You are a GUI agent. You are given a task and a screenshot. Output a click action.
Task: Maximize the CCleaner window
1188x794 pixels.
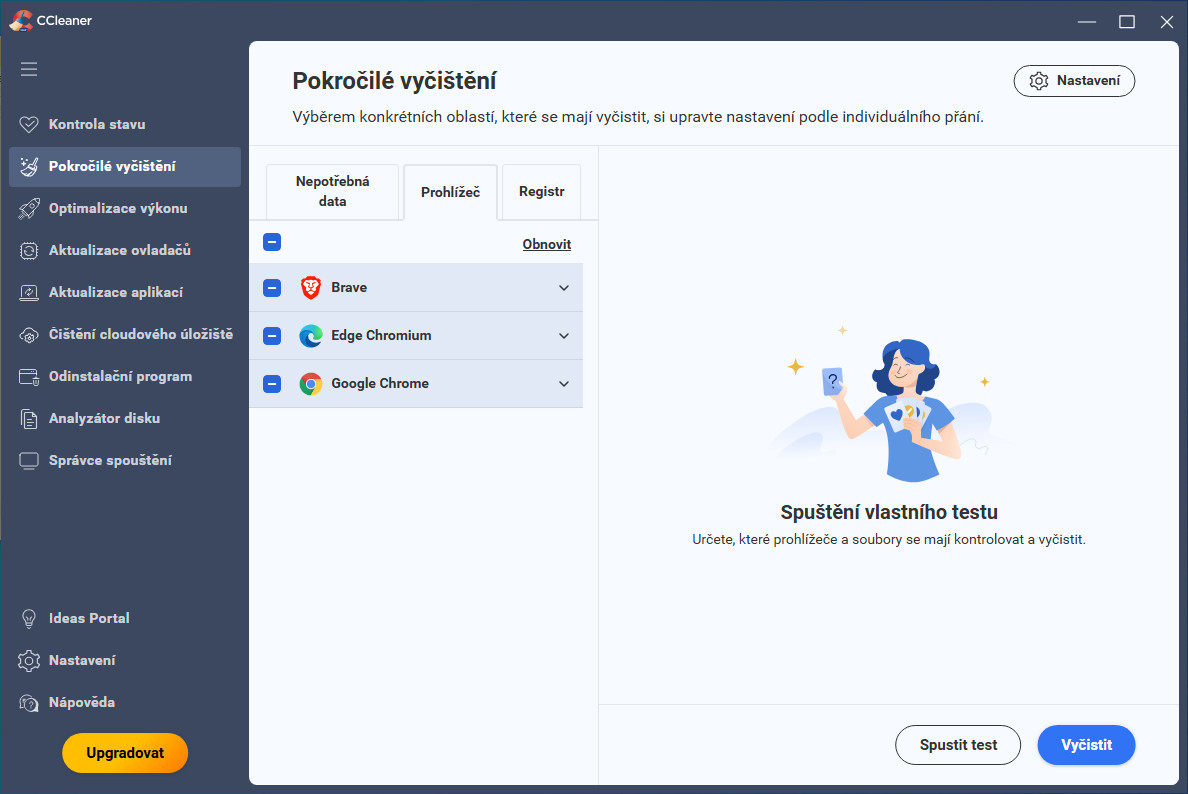[x=1127, y=22]
